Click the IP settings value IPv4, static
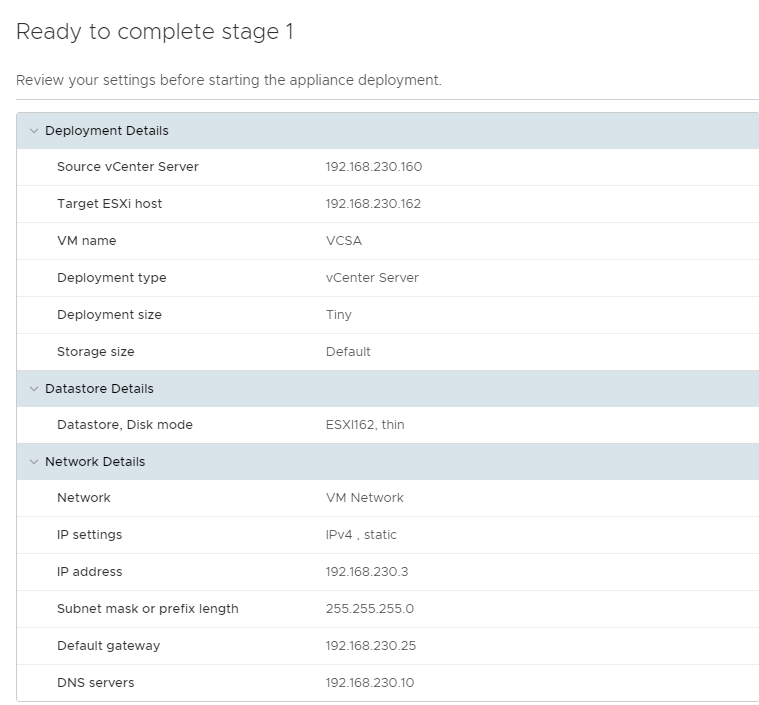The width and height of the screenshot is (759, 705). coord(361,535)
